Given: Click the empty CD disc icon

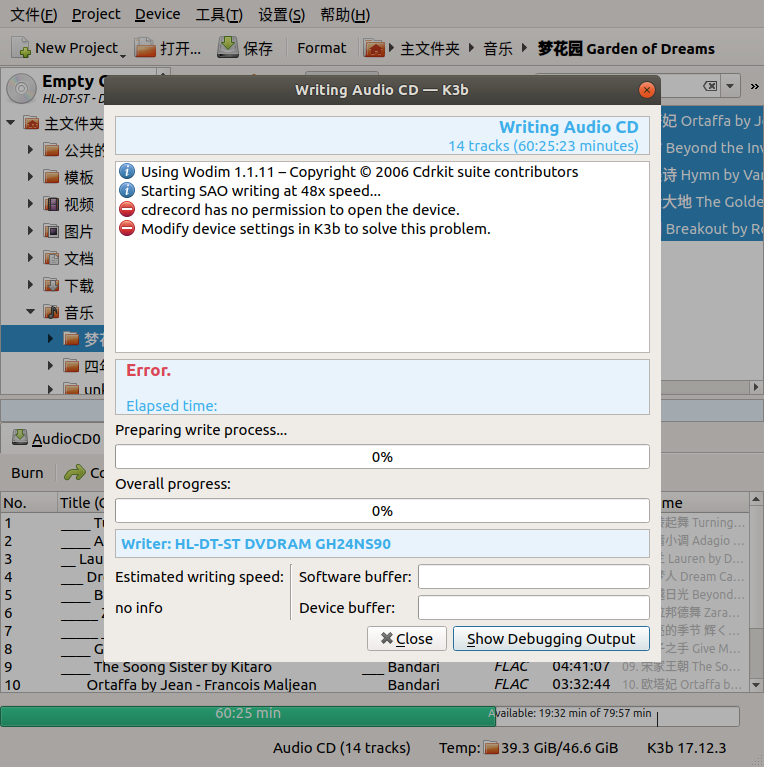Looking at the screenshot, I should [21, 89].
